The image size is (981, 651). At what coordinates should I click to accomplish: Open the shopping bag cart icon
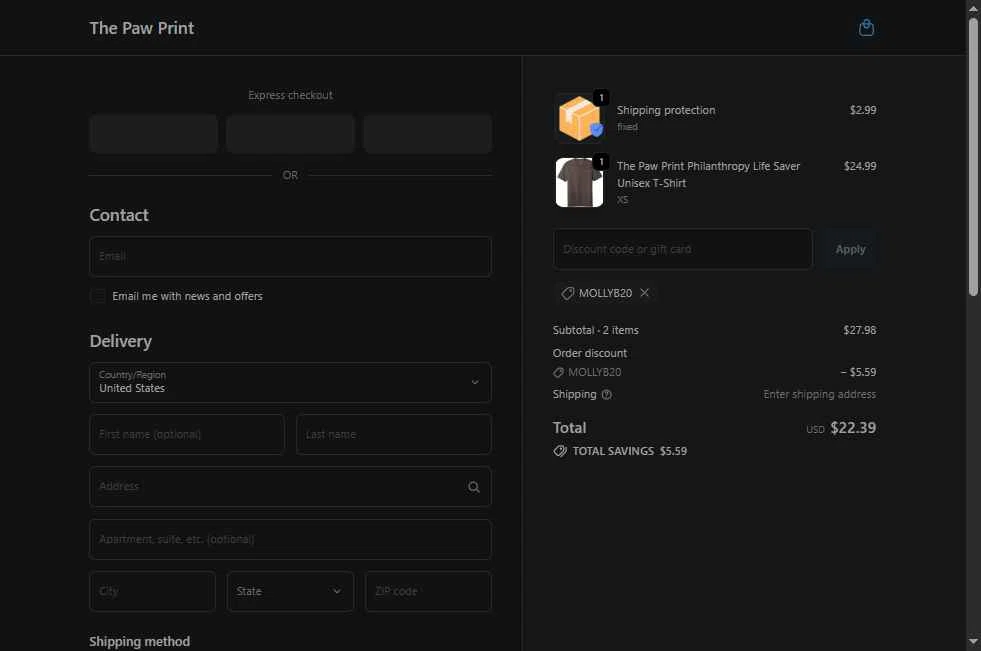[x=866, y=28]
